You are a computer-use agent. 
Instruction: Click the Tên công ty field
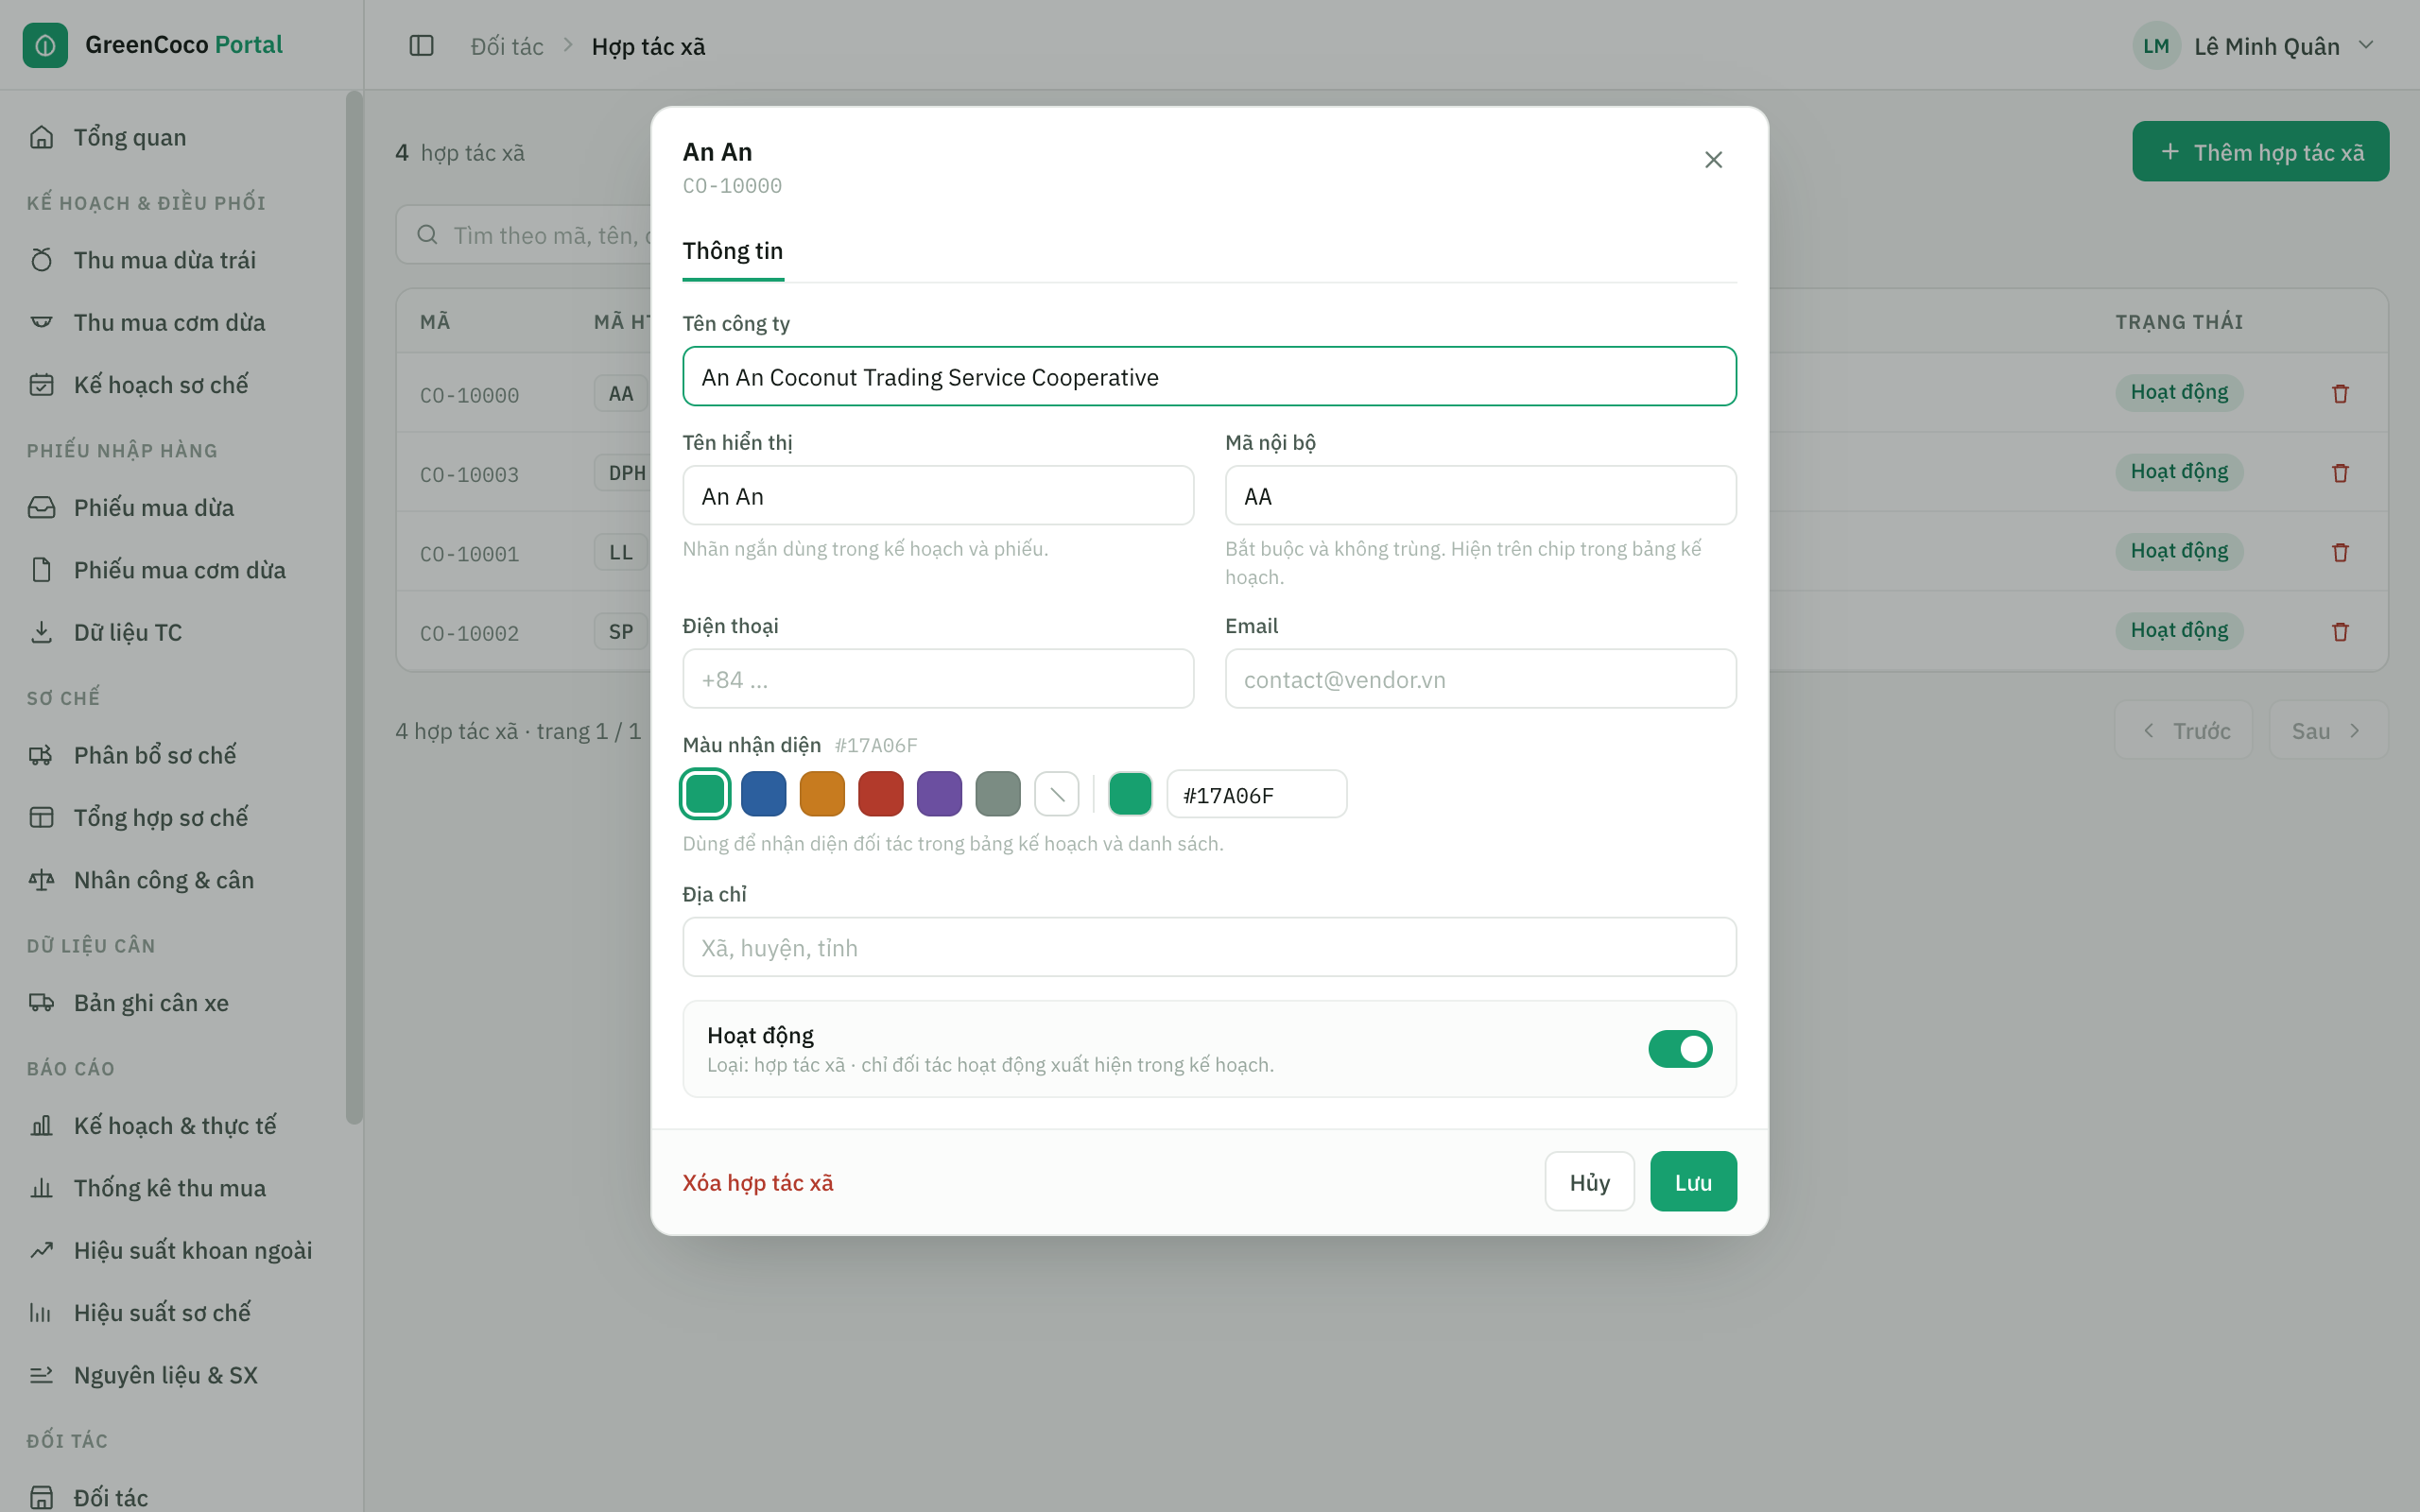click(1209, 377)
